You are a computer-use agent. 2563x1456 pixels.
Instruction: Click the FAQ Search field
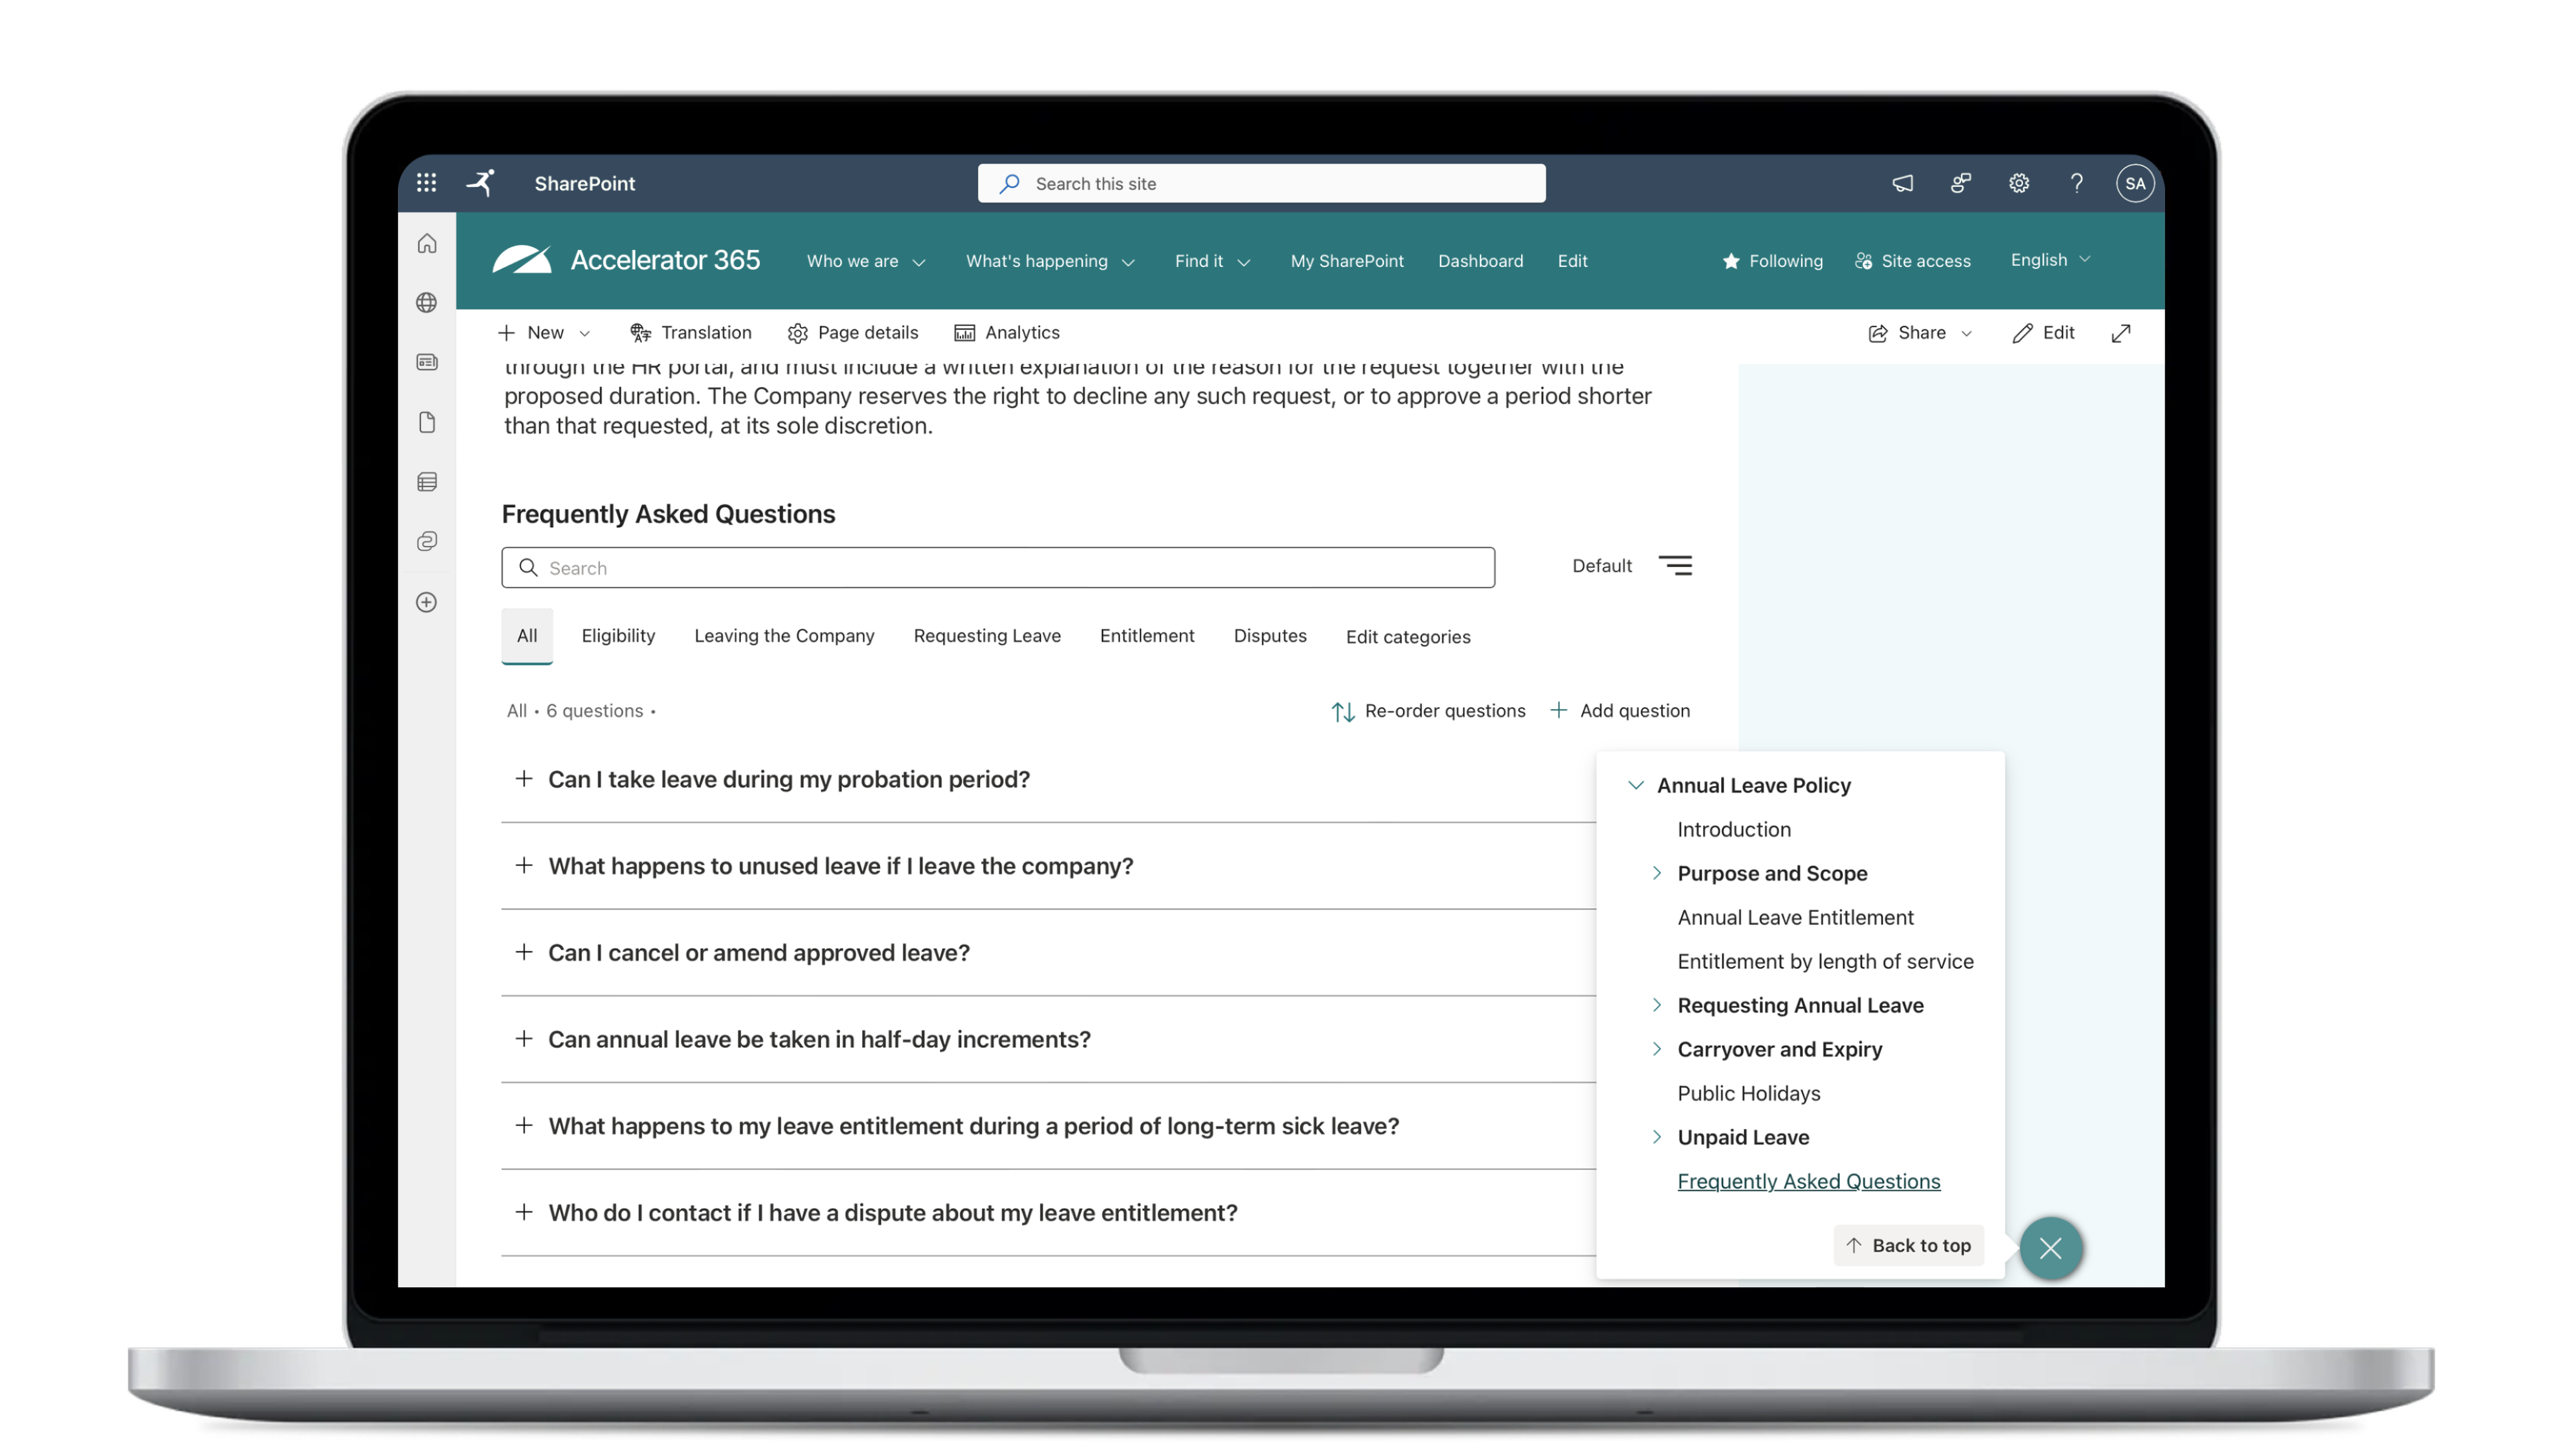998,568
